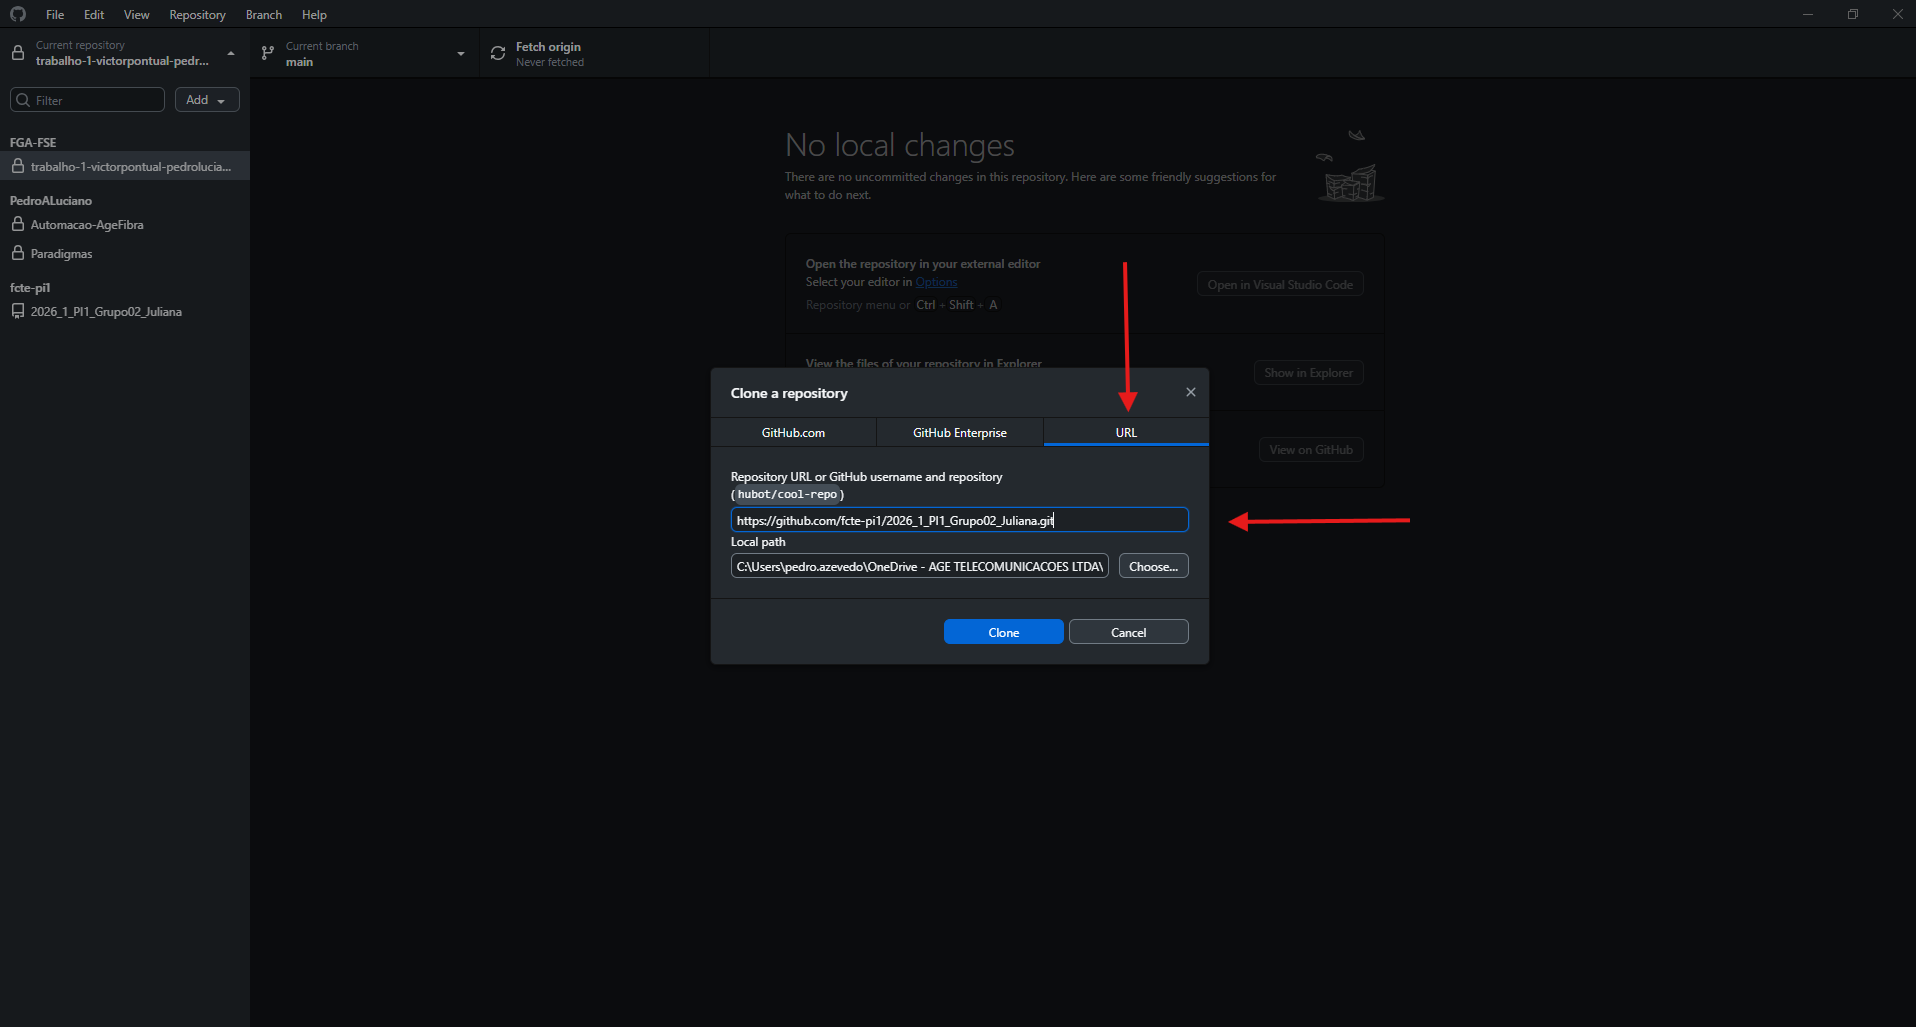
Task: Open the View menu
Action: (x=136, y=15)
